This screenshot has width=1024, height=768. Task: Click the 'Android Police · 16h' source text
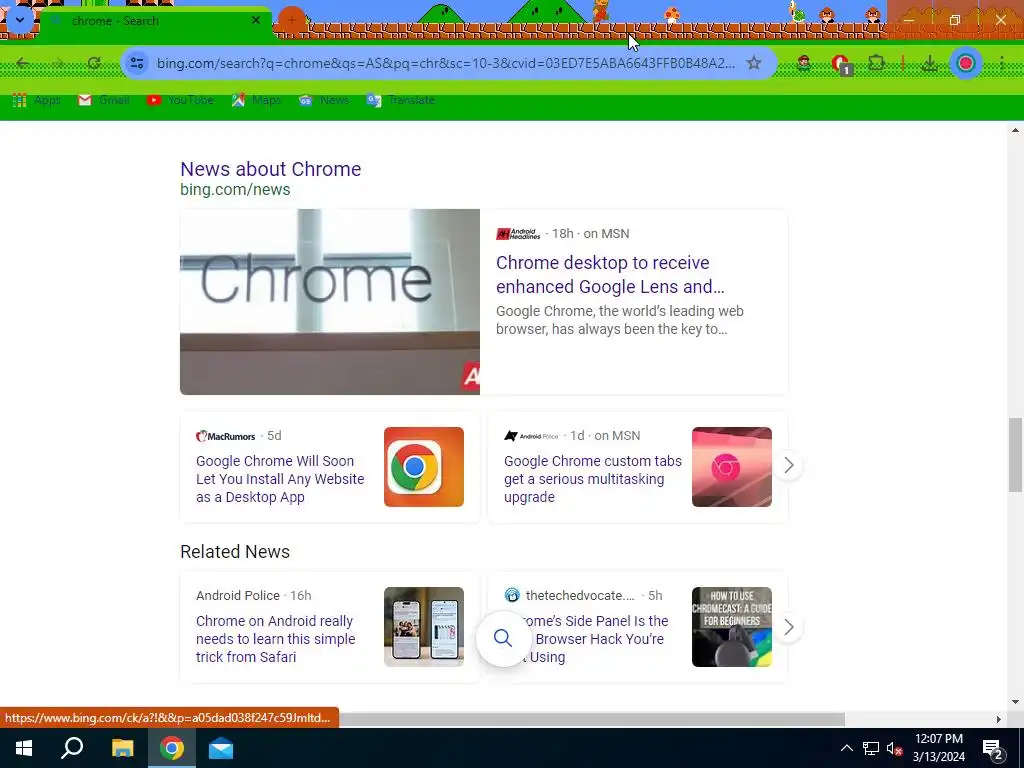coord(253,596)
